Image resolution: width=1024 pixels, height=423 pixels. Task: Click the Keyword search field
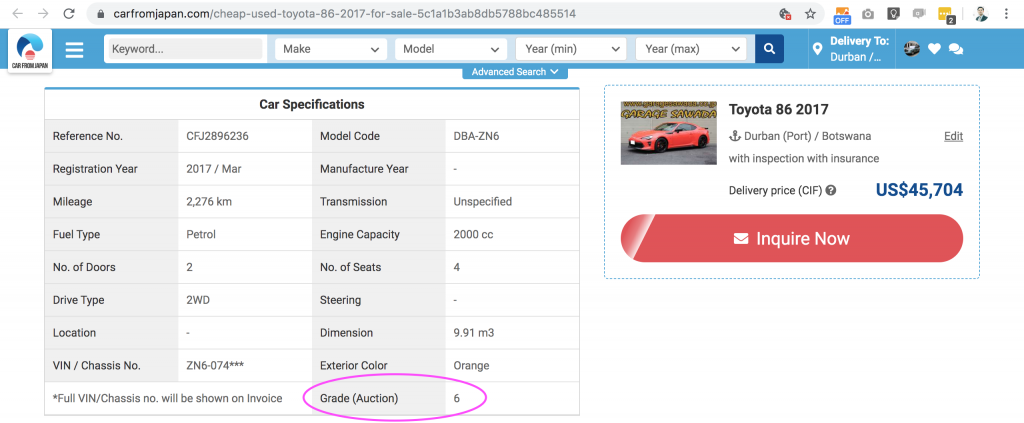pyautogui.click(x=185, y=49)
